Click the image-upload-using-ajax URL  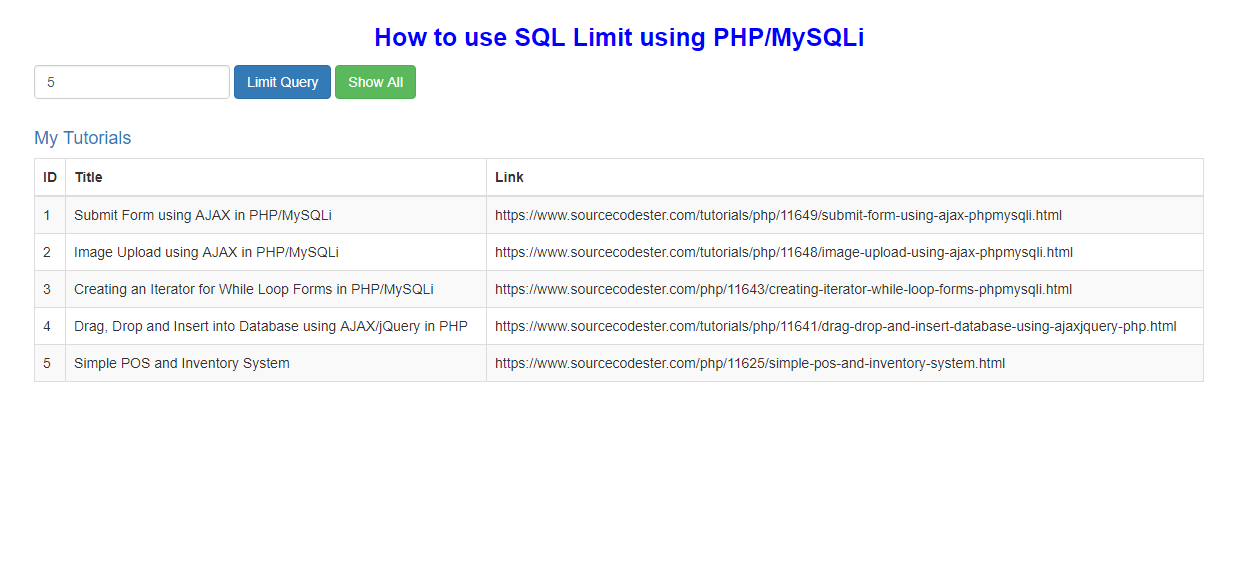coord(784,252)
